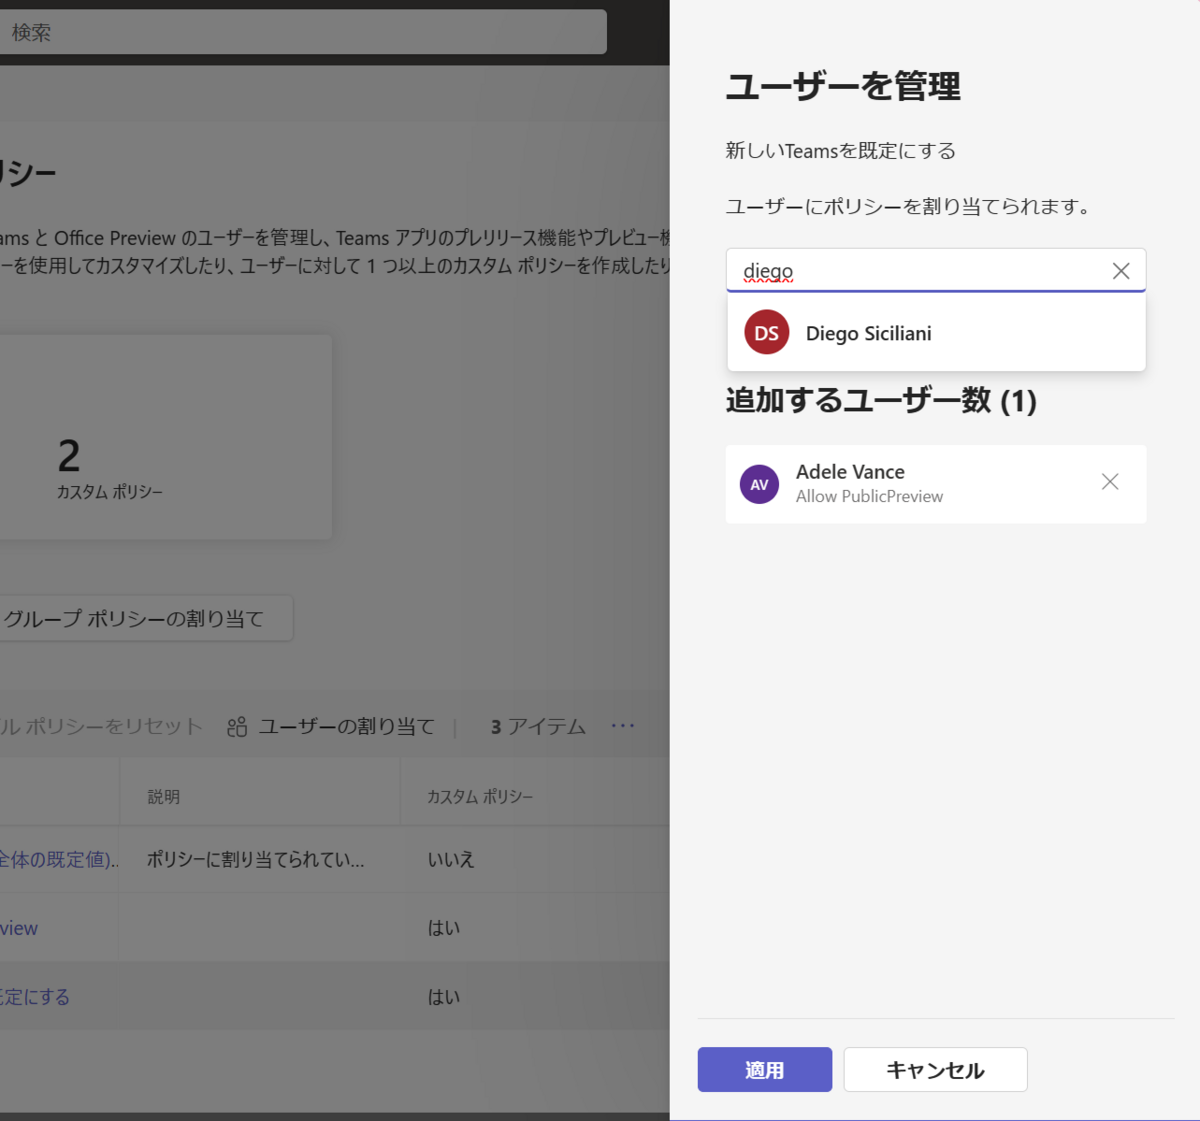The width and height of the screenshot is (1200, 1121).
Task: Click the いいえ cell in the table
Action: coord(451,860)
